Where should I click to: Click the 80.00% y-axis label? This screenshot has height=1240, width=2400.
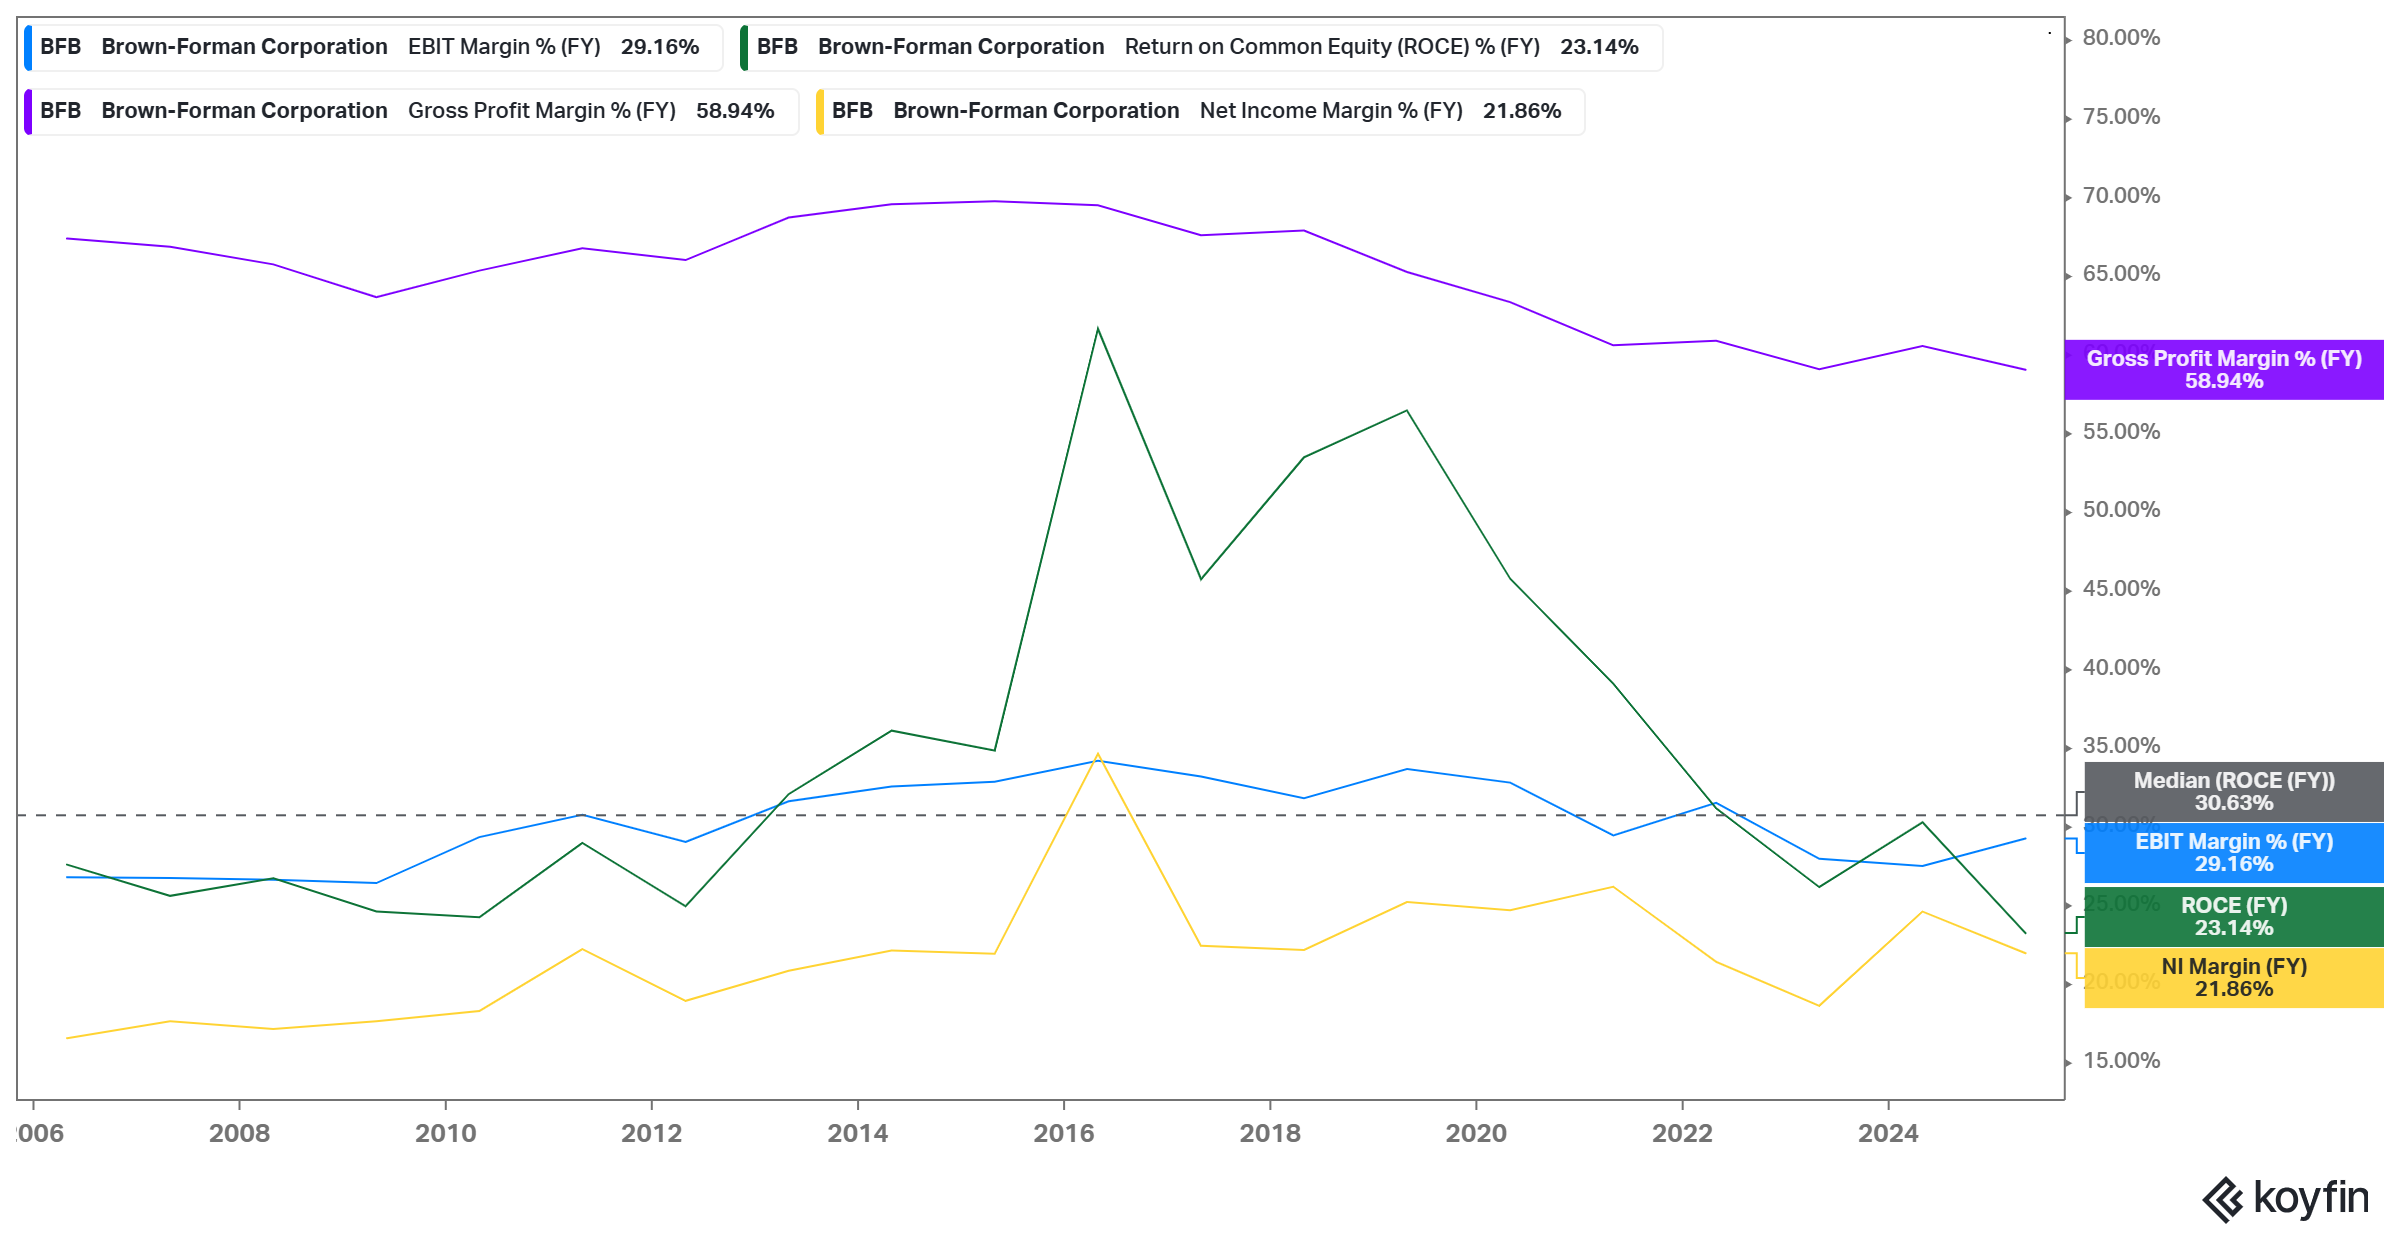pos(2121,38)
